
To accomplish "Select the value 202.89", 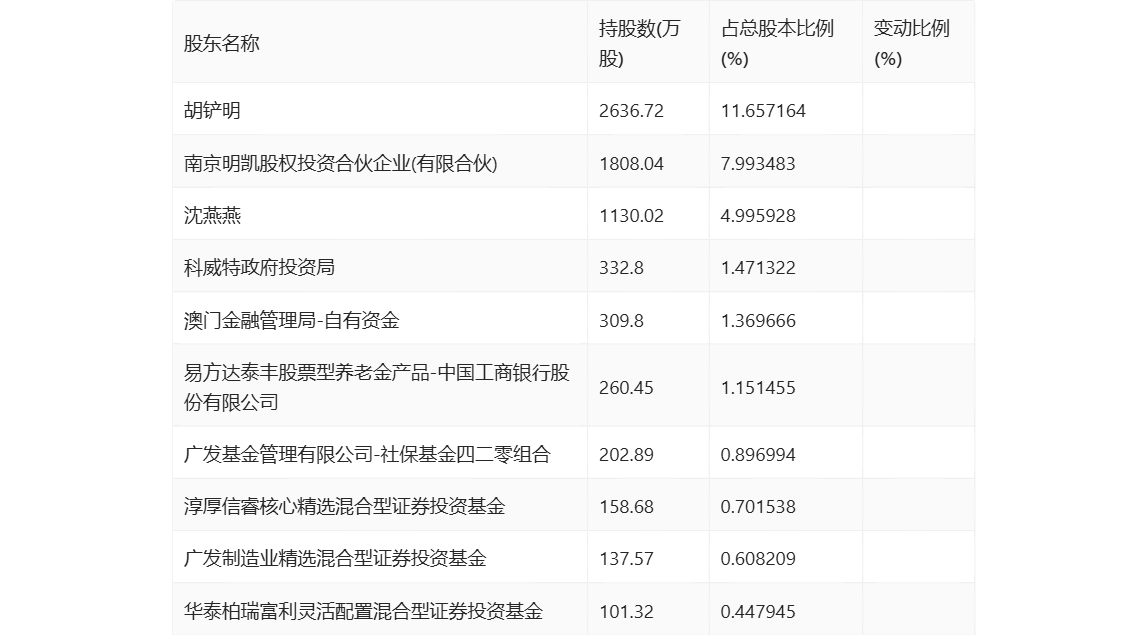I will [x=626, y=454].
